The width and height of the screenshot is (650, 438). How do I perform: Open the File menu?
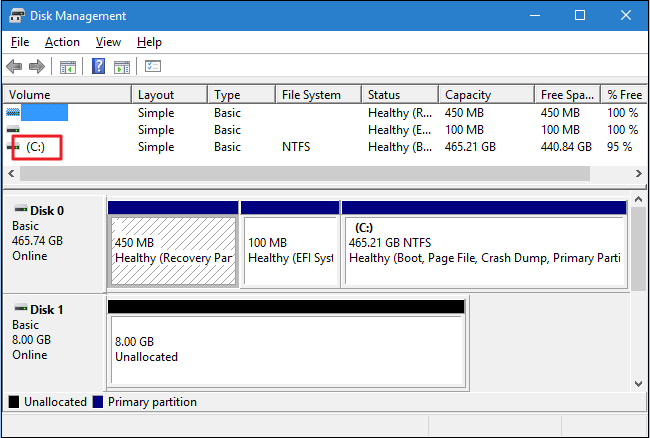(x=20, y=42)
